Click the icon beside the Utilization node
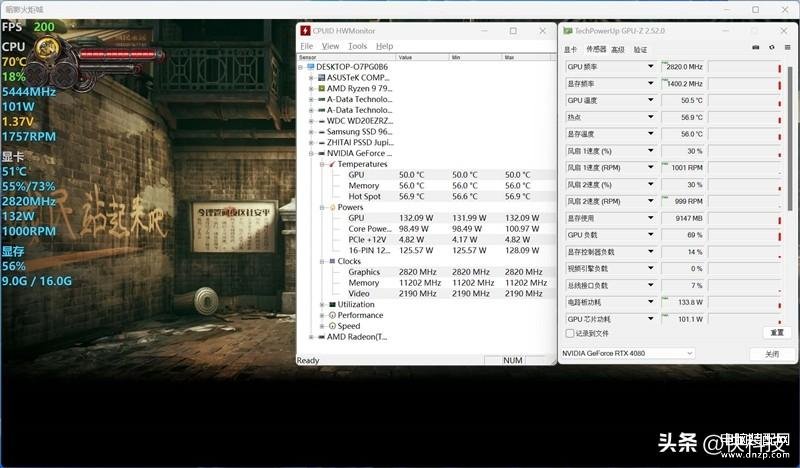 point(332,304)
